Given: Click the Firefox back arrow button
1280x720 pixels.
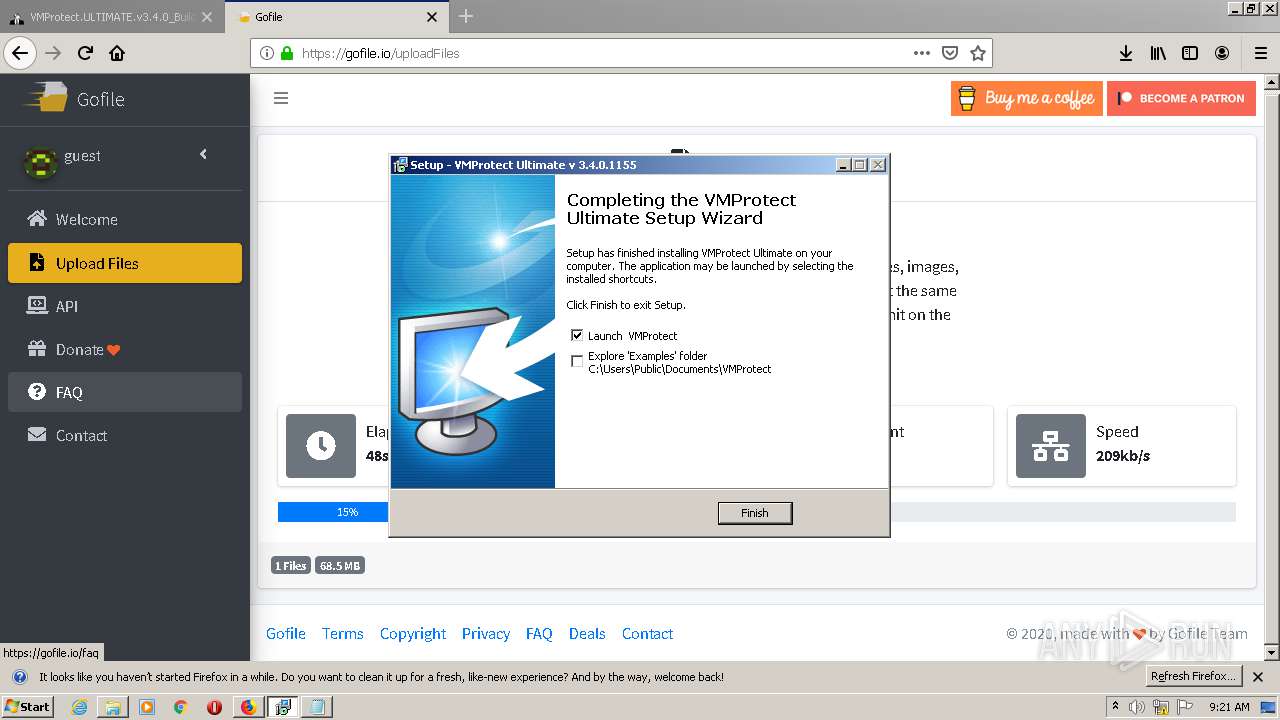Looking at the screenshot, I should 20,53.
